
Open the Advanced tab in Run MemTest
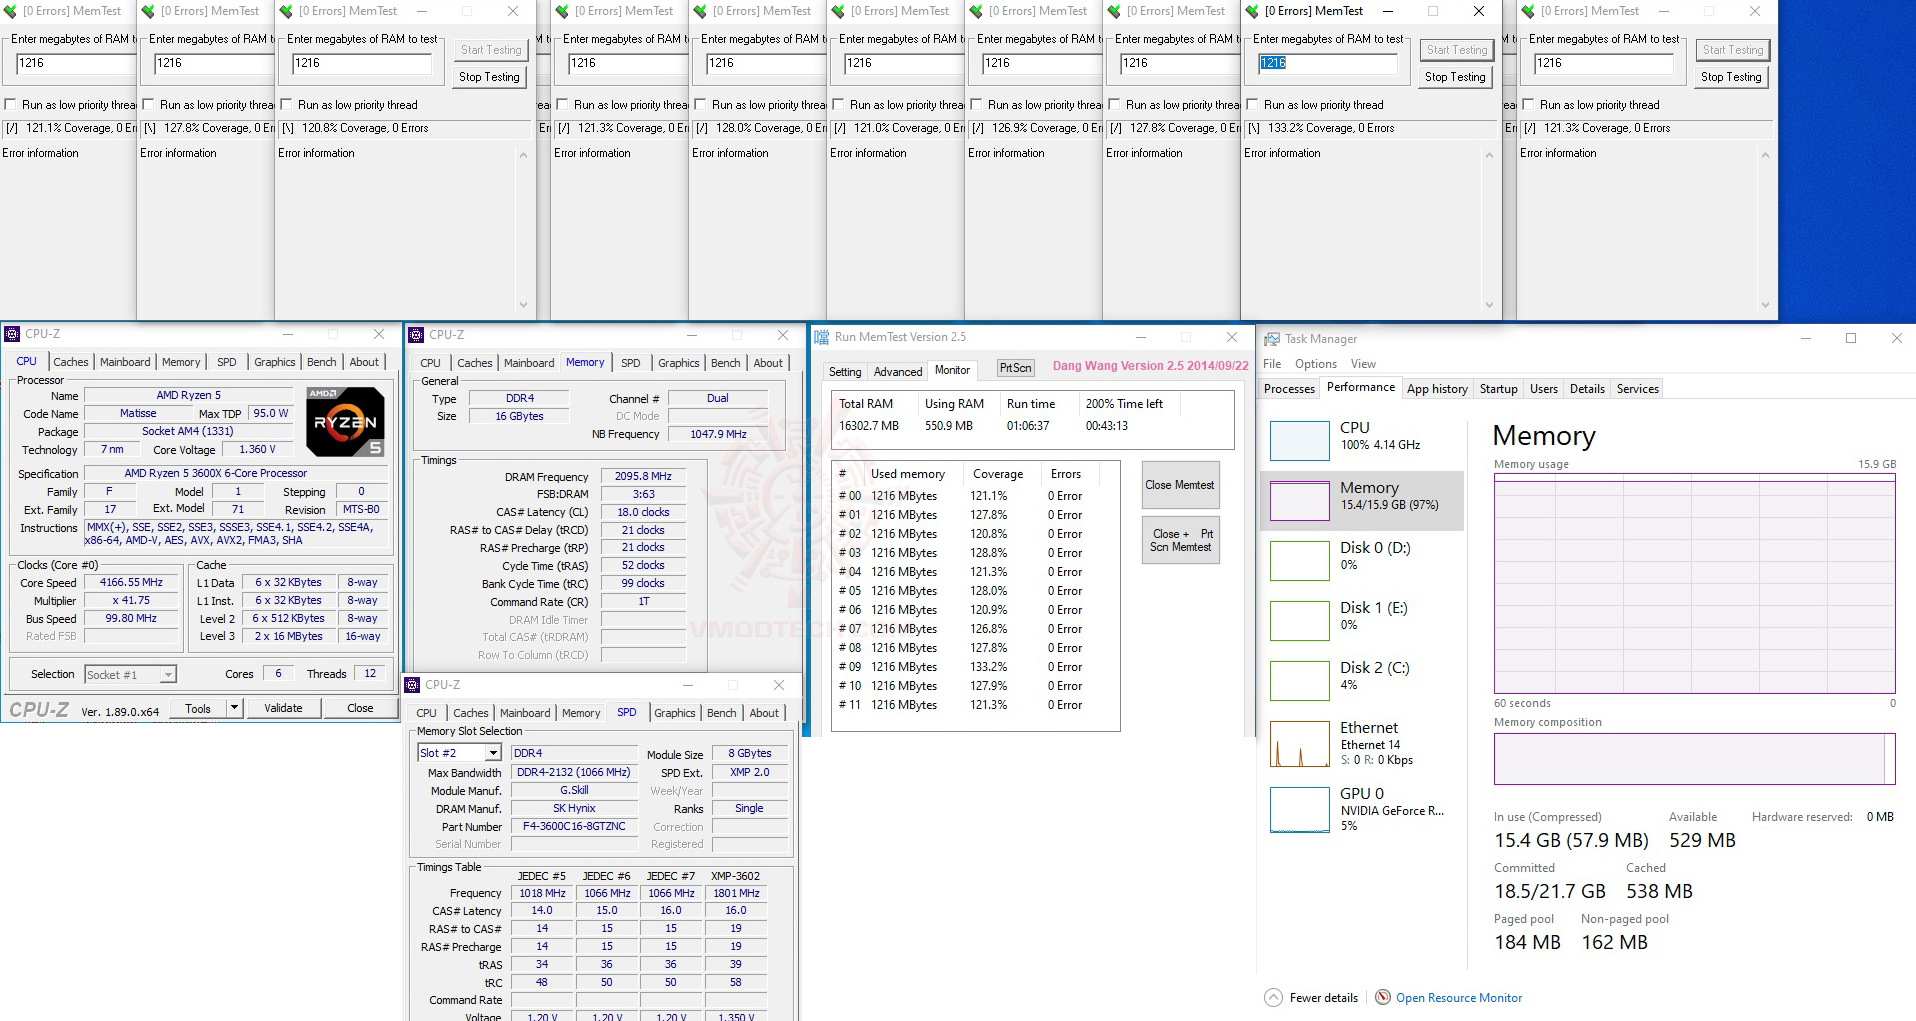coord(898,372)
